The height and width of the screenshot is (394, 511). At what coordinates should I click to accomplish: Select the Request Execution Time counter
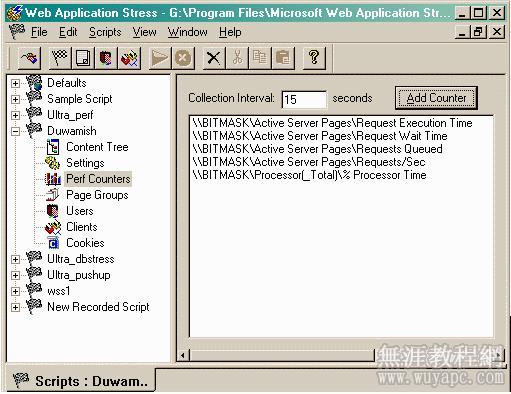click(332, 123)
